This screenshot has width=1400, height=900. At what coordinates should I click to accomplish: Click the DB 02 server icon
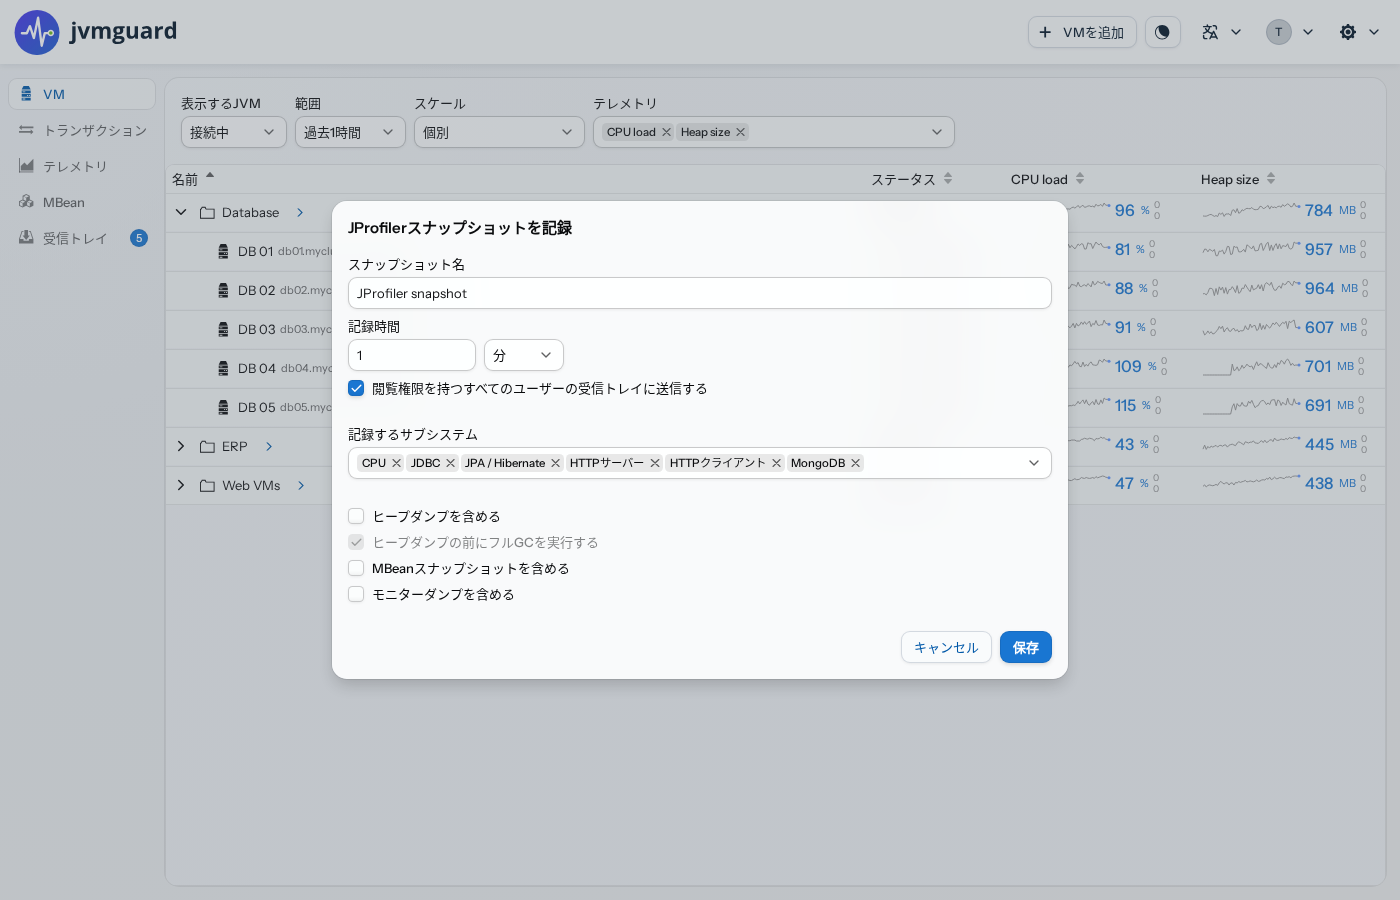coord(223,290)
